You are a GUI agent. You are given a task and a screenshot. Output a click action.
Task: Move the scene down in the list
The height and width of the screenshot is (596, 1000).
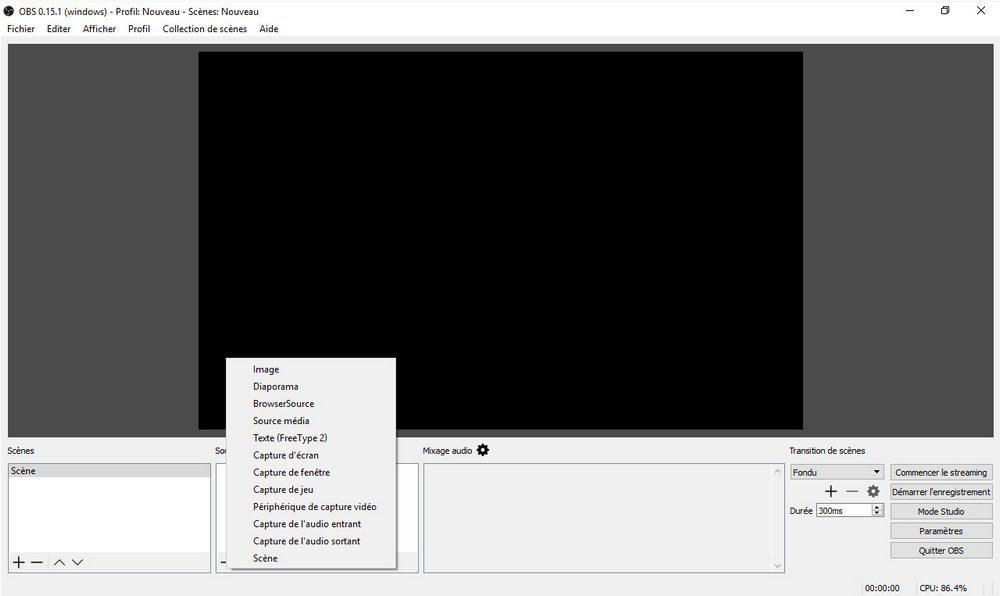(78, 563)
